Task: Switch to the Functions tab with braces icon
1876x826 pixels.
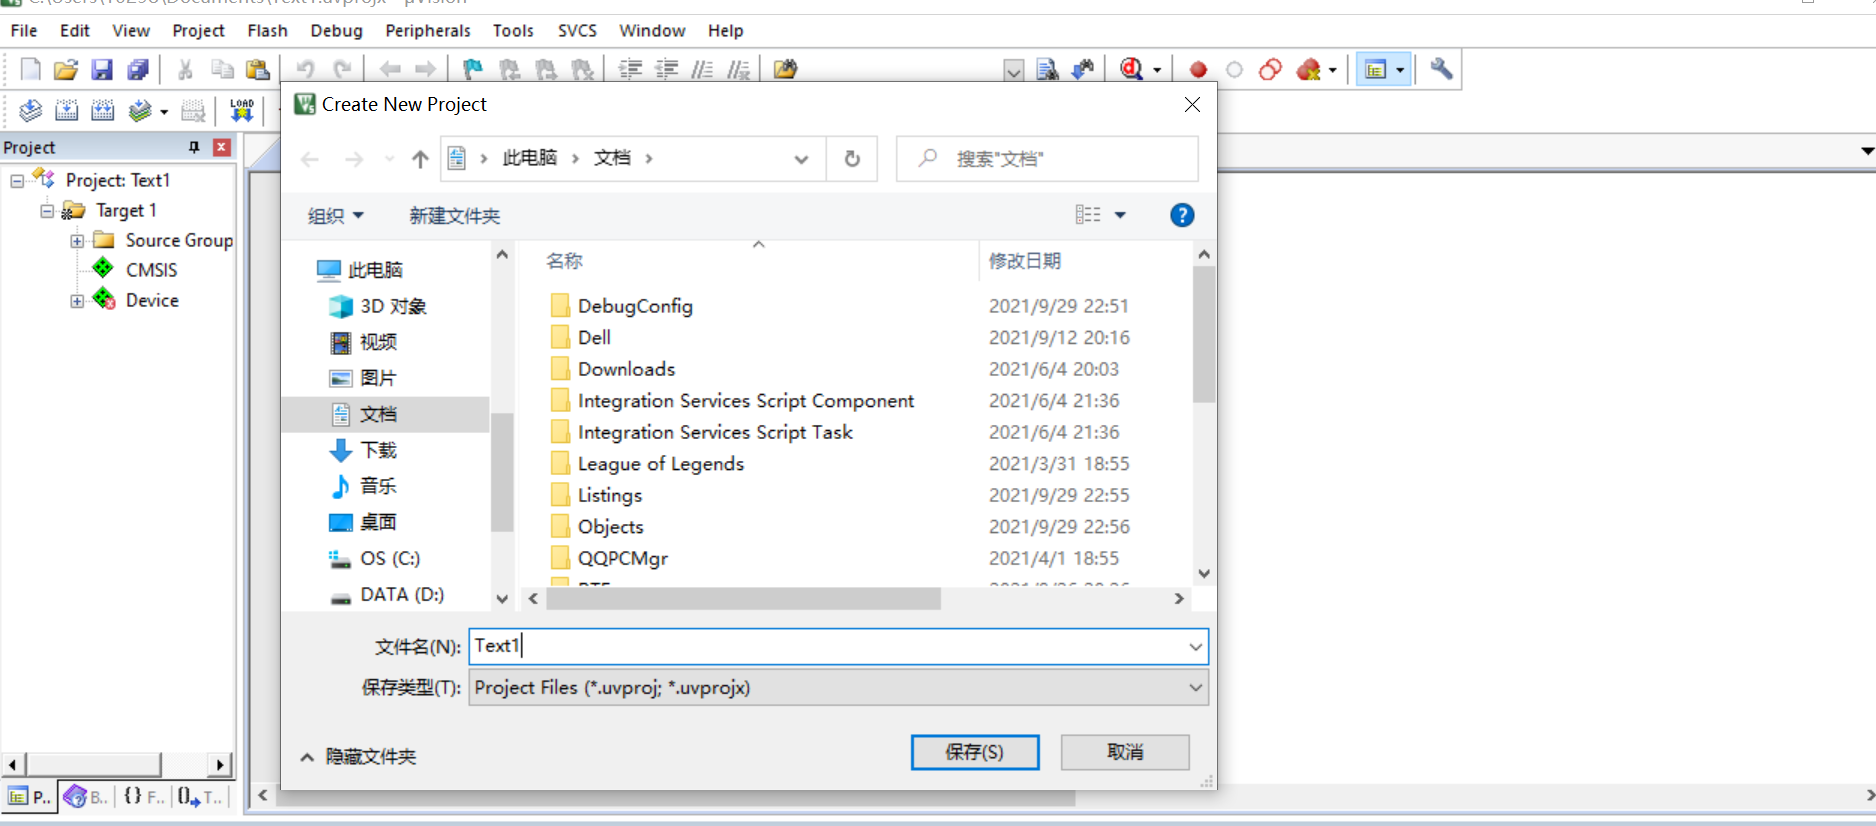Action: click(x=144, y=796)
